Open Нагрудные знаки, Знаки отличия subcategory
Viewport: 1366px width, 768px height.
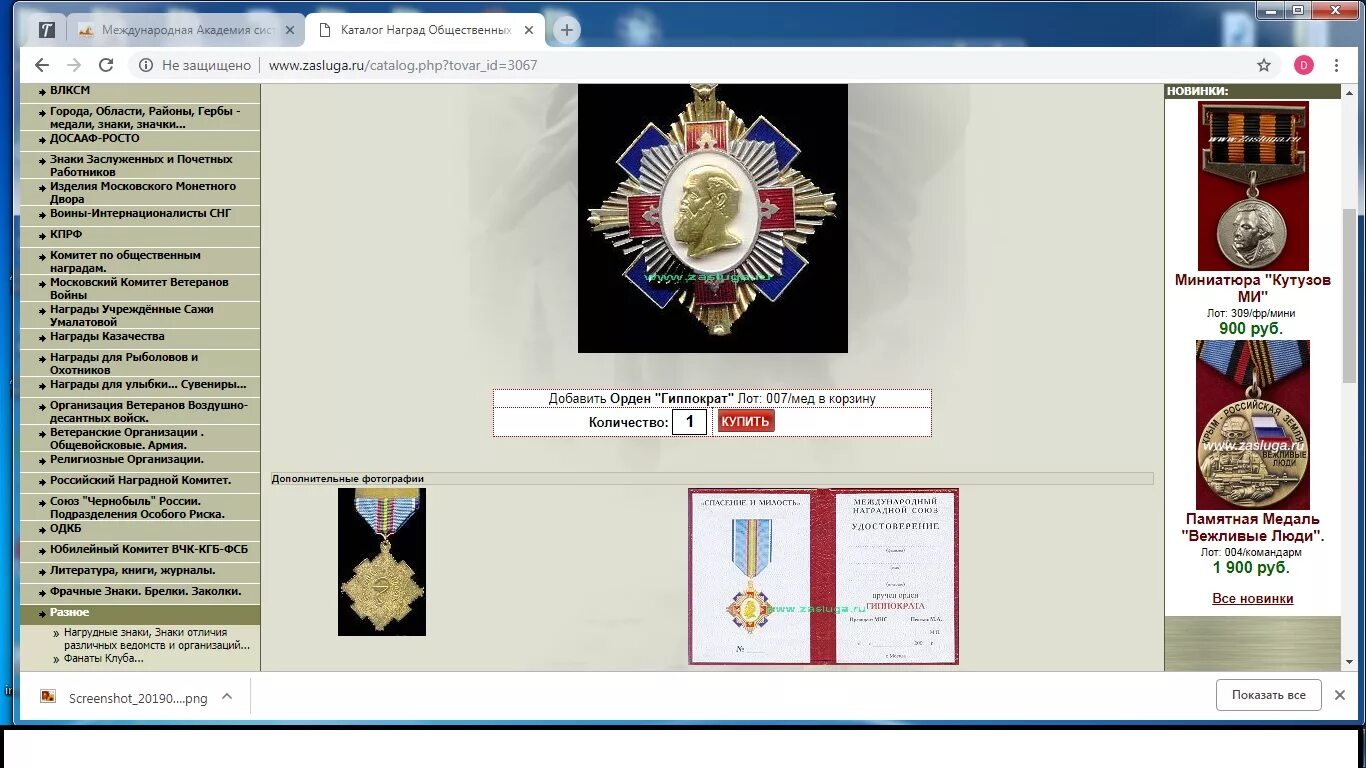(156, 638)
